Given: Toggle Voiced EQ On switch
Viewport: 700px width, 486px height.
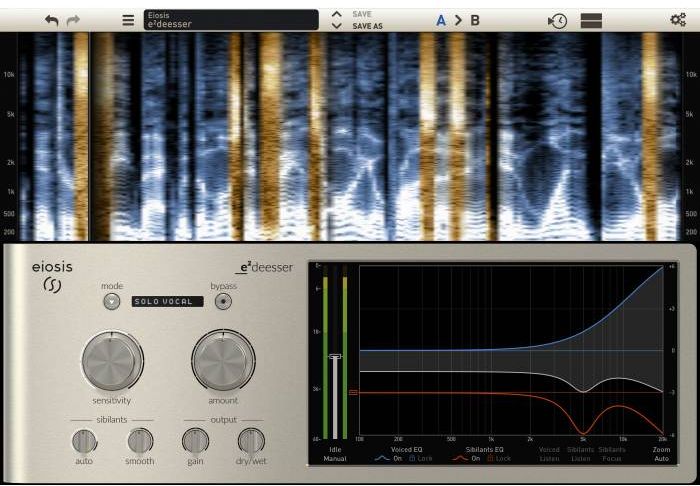Looking at the screenshot, I should (398, 458).
